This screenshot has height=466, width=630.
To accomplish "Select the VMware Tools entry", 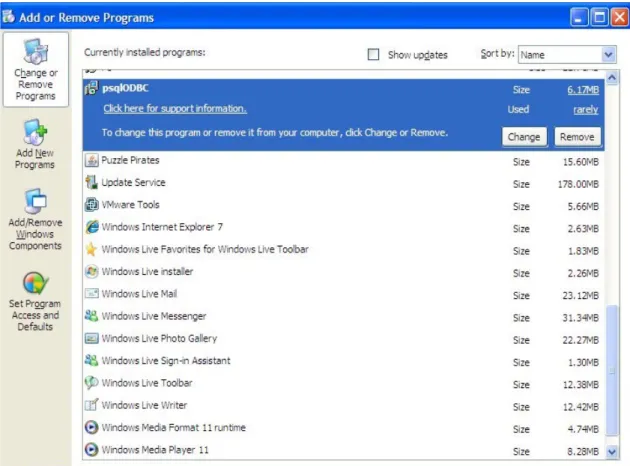I will point(344,205).
